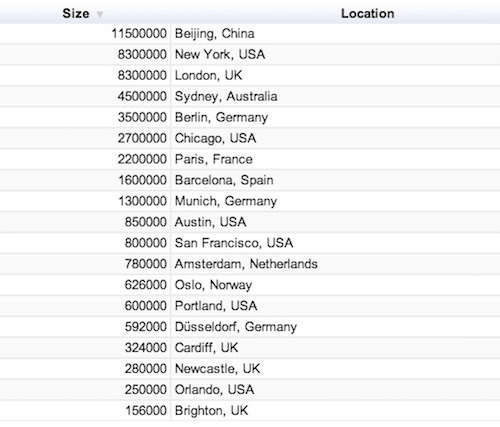Select the Chicago, USA row
The image size is (500, 427).
[250, 138]
